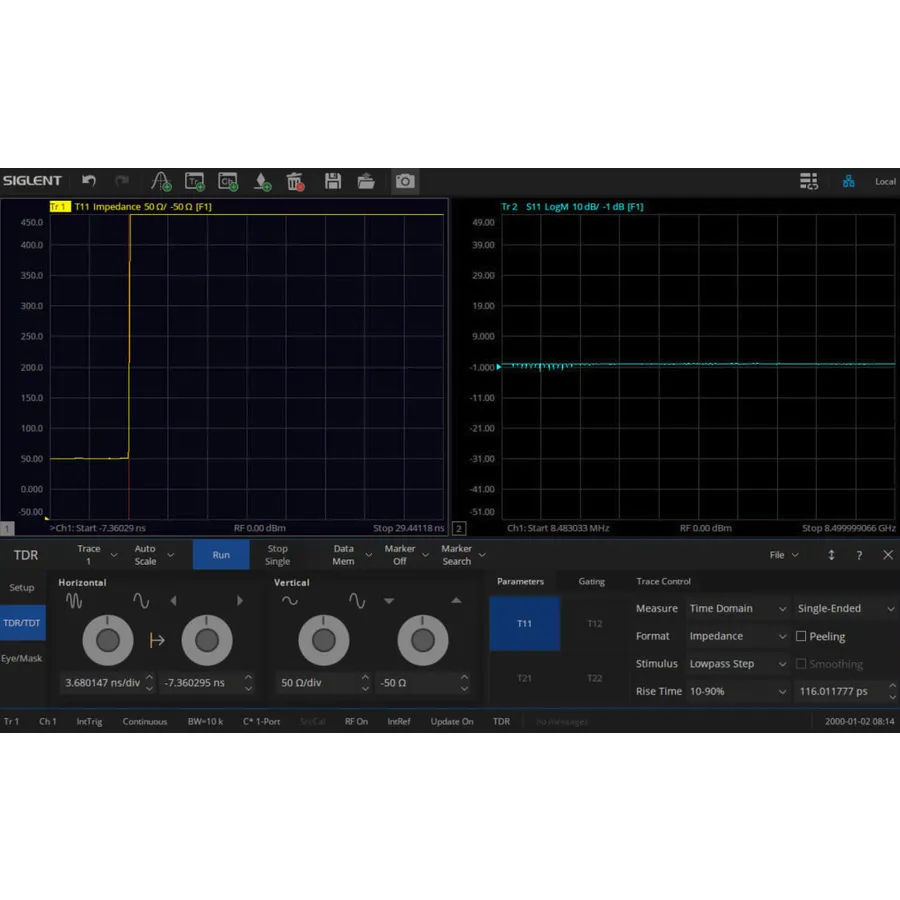
Task: Click the Save file icon
Action: (x=333, y=181)
